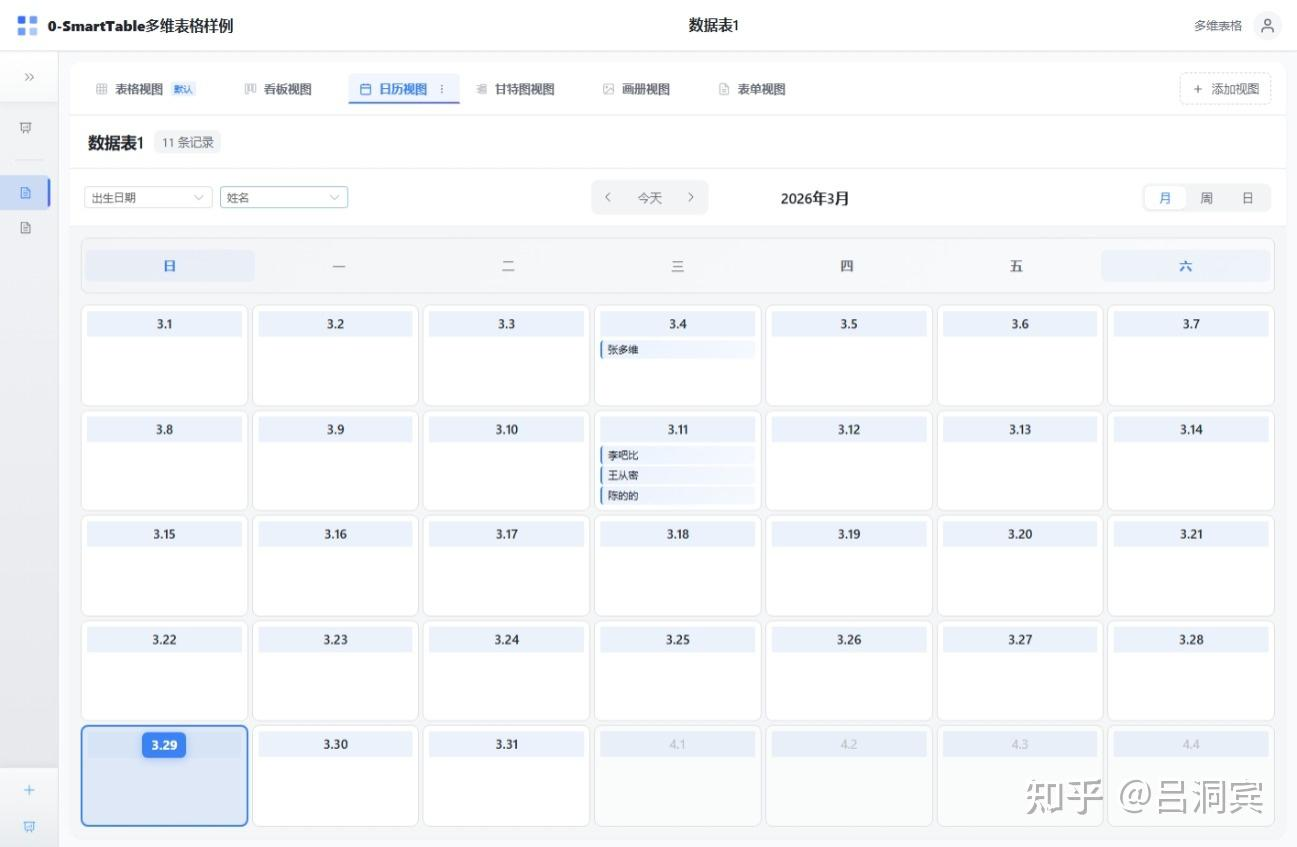This screenshot has width=1297, height=847.
Task: Open calendar view options menu dots
Action: point(442,89)
